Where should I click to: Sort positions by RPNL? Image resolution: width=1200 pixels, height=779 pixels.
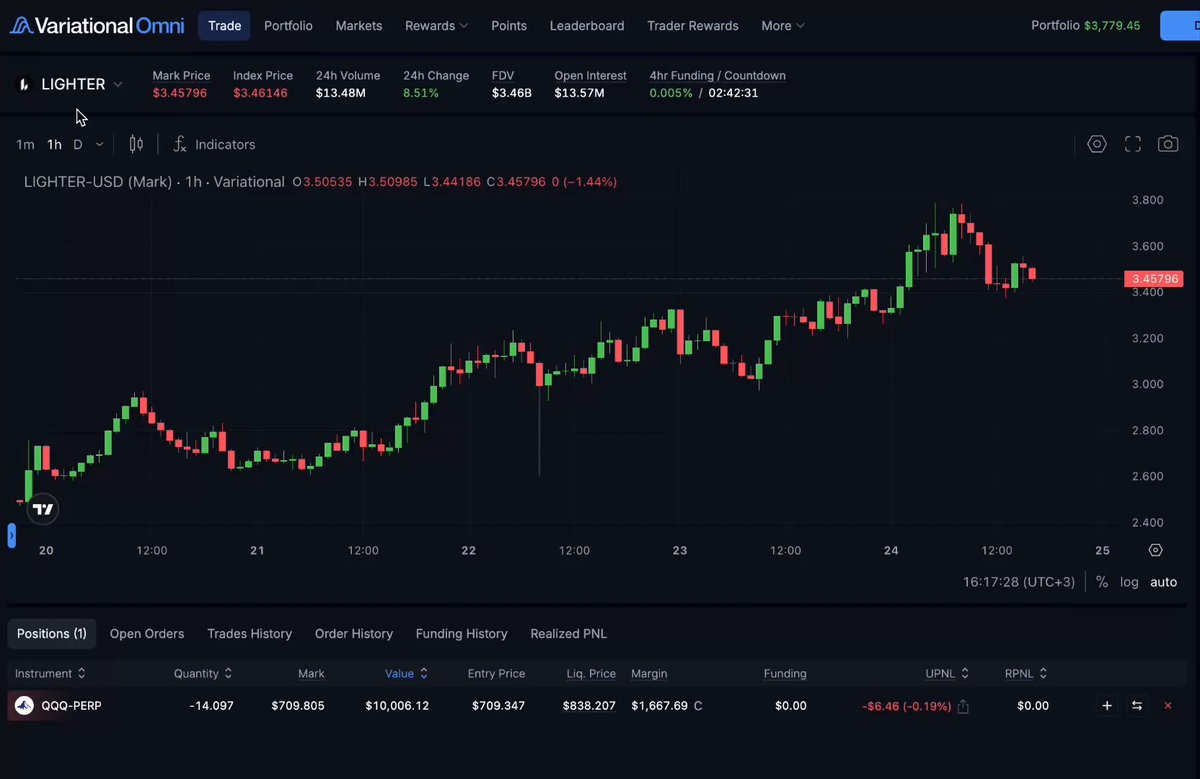1027,674
